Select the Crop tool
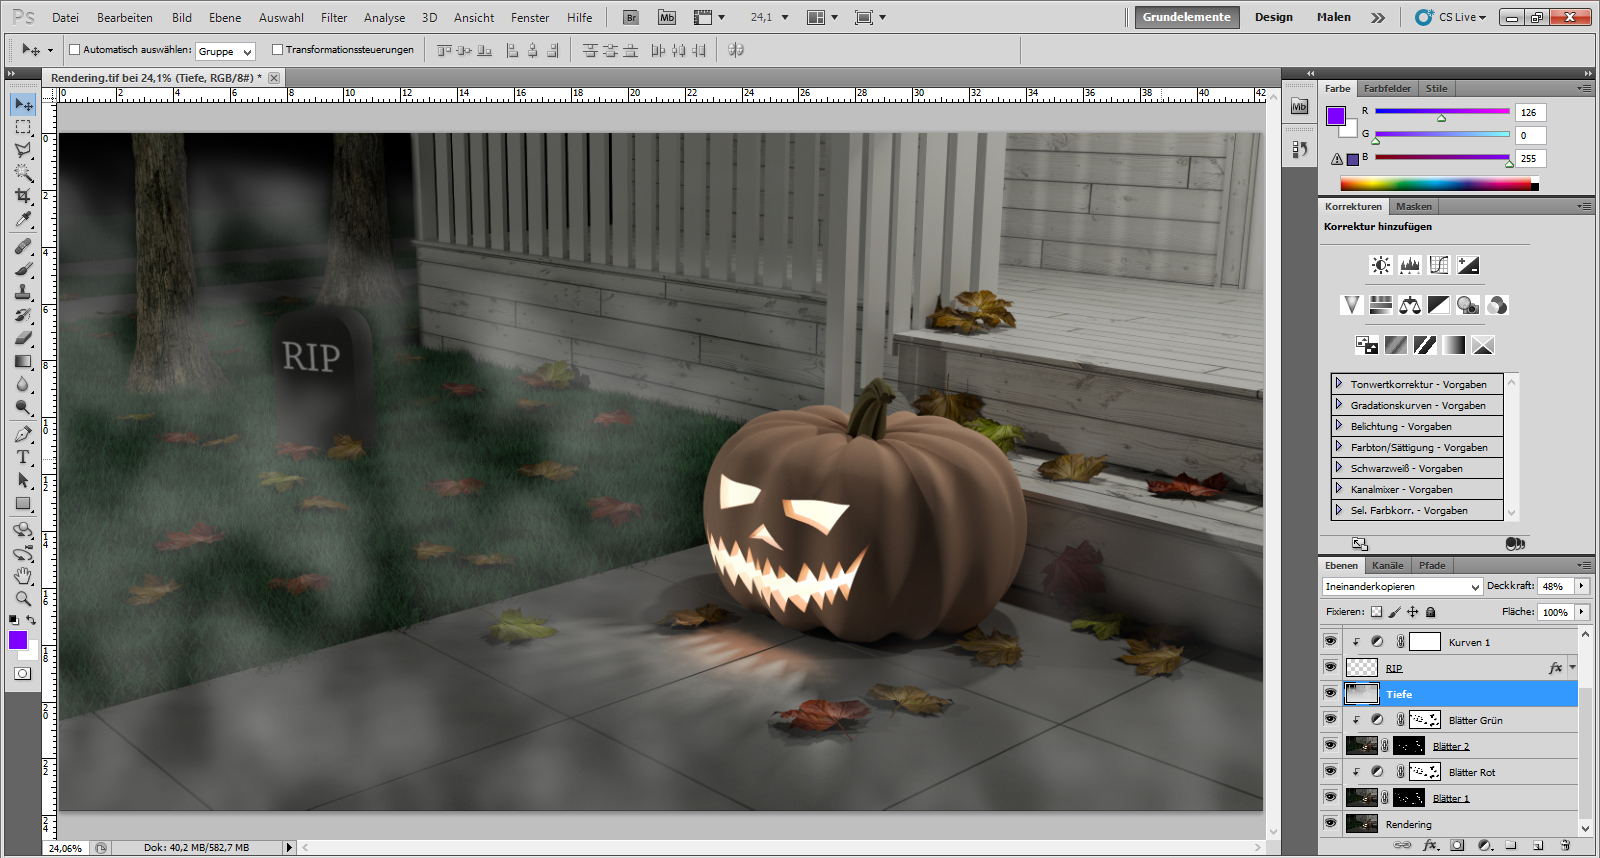Image resolution: width=1600 pixels, height=858 pixels. tap(23, 196)
